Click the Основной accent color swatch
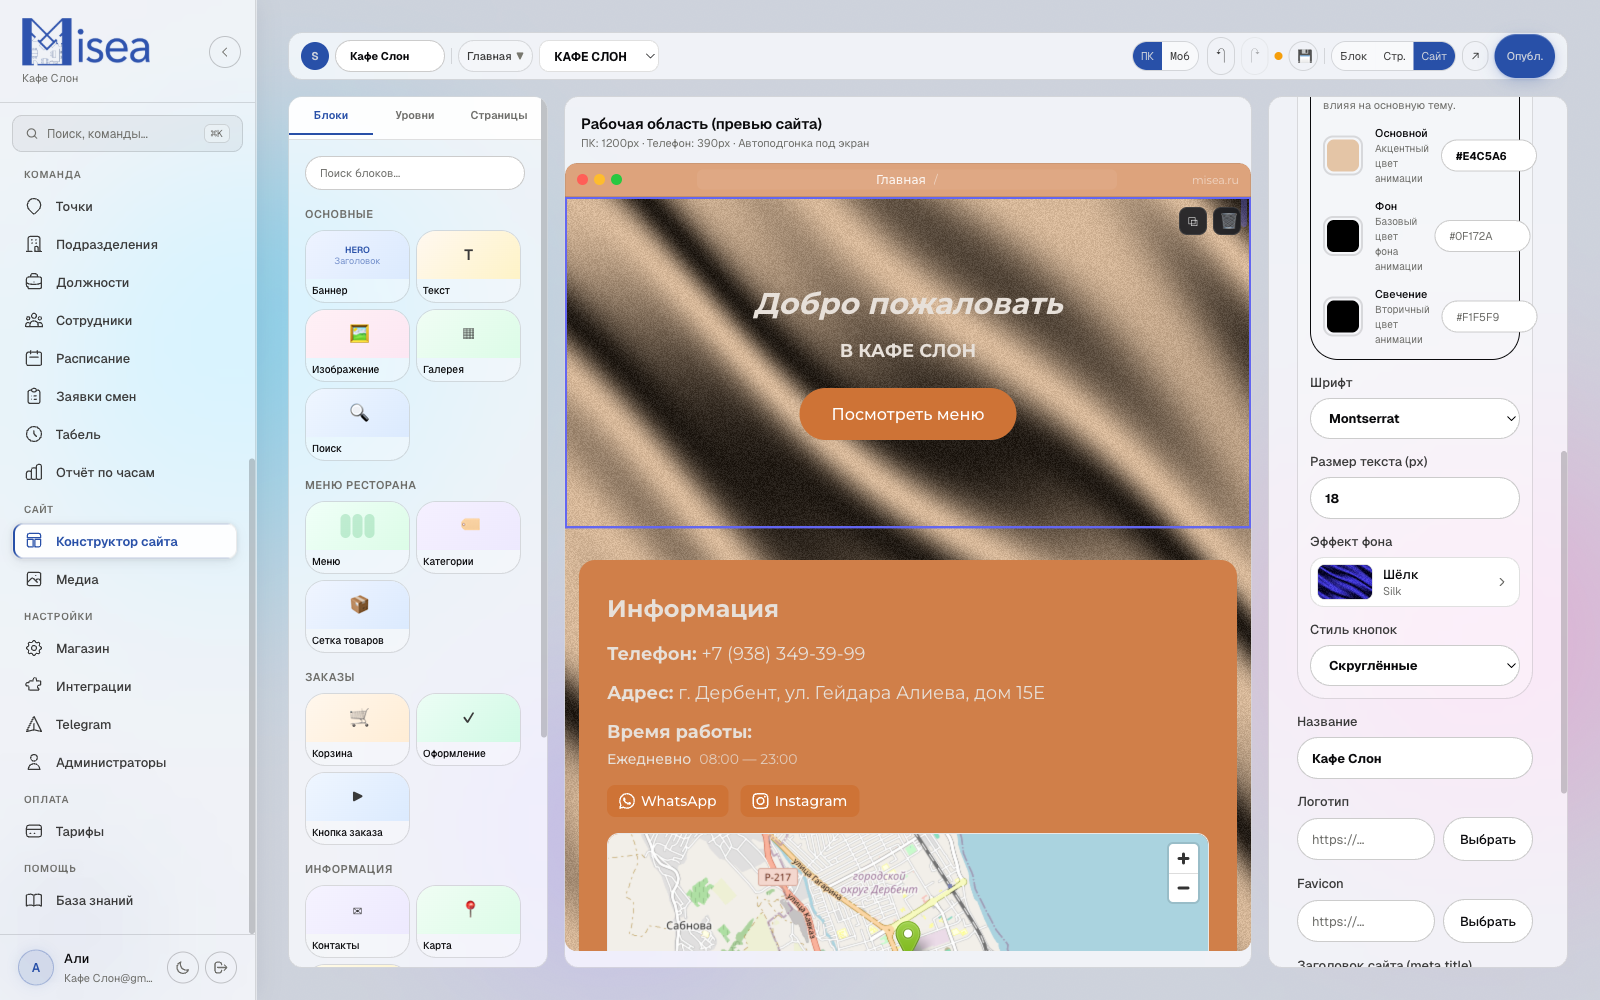Image resolution: width=1600 pixels, height=1000 pixels. click(x=1343, y=156)
